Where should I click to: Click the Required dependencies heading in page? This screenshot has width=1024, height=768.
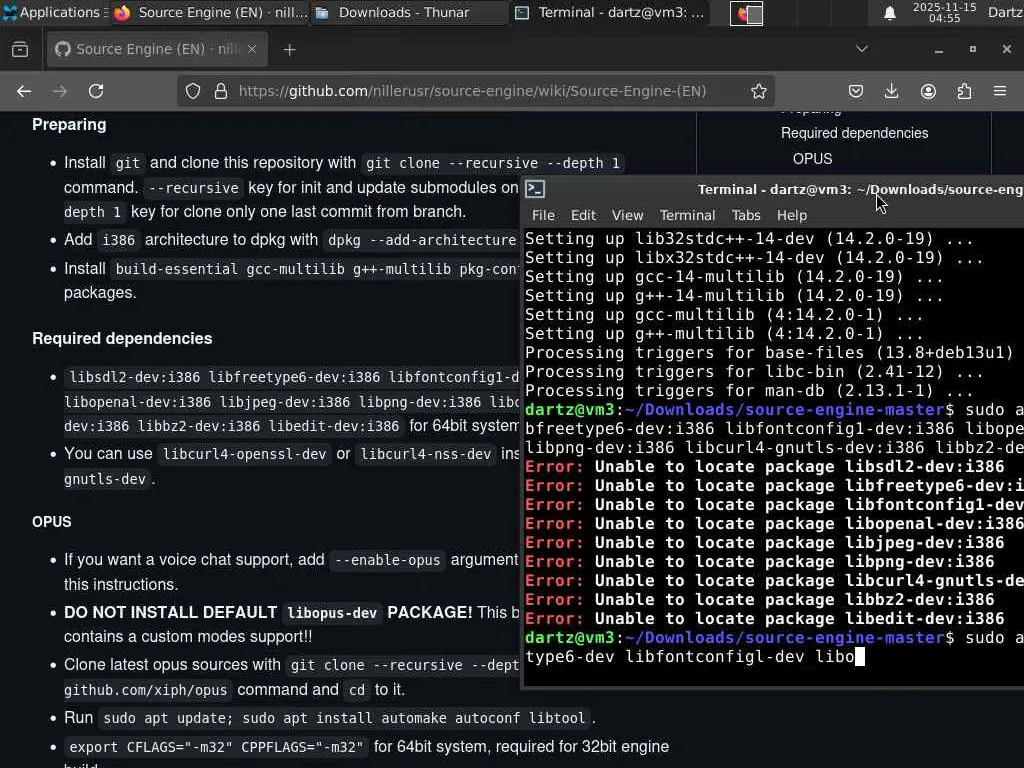pos(122,338)
